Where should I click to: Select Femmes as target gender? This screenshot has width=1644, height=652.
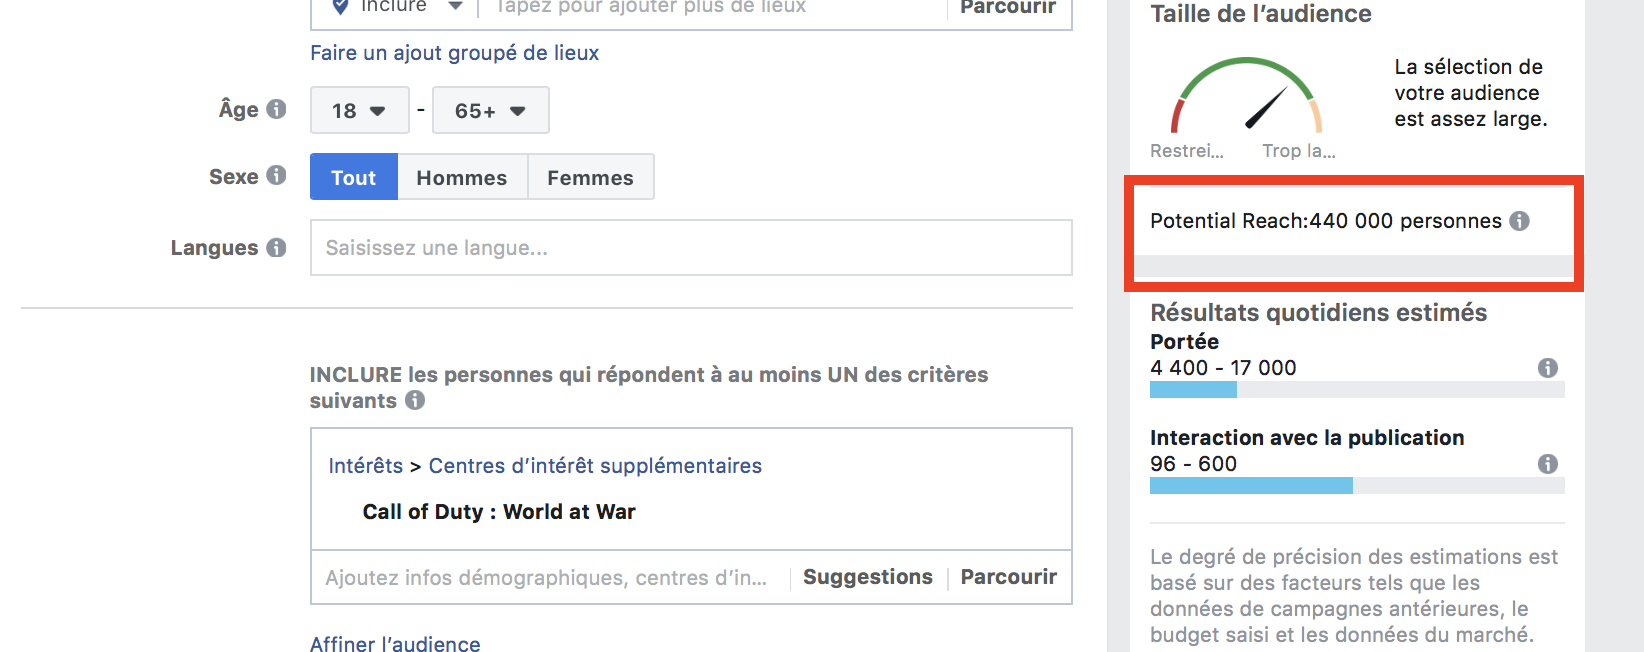(590, 177)
